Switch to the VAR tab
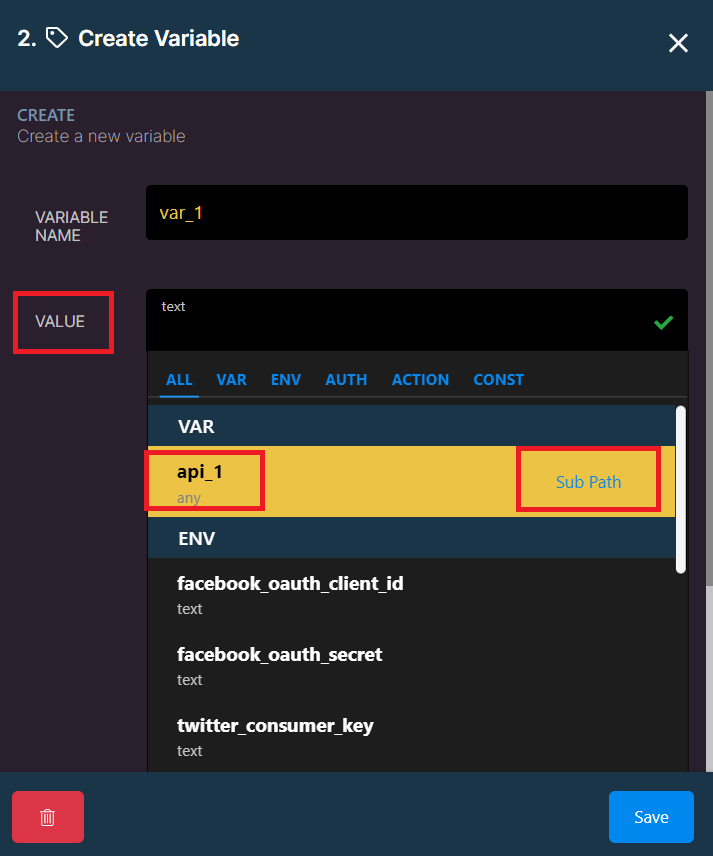Image resolution: width=713 pixels, height=856 pixels. pos(231,379)
